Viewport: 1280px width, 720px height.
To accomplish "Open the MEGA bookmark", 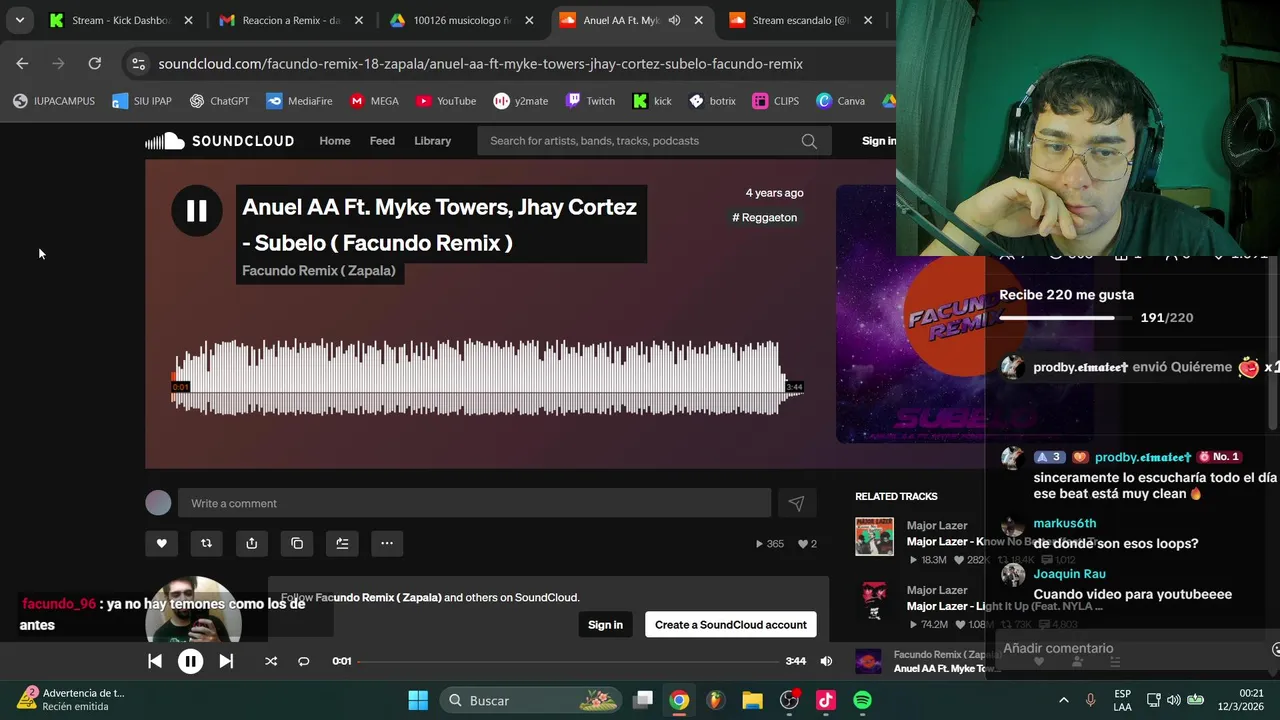I will click(x=375, y=101).
